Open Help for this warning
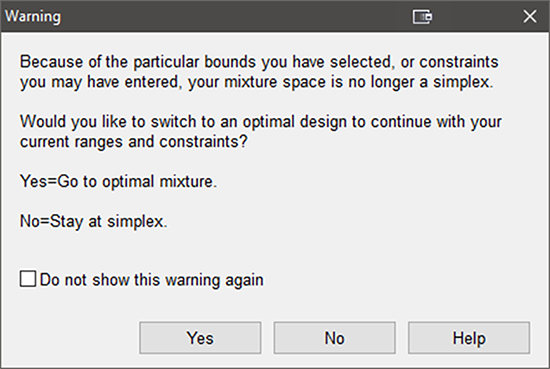 [x=469, y=338]
